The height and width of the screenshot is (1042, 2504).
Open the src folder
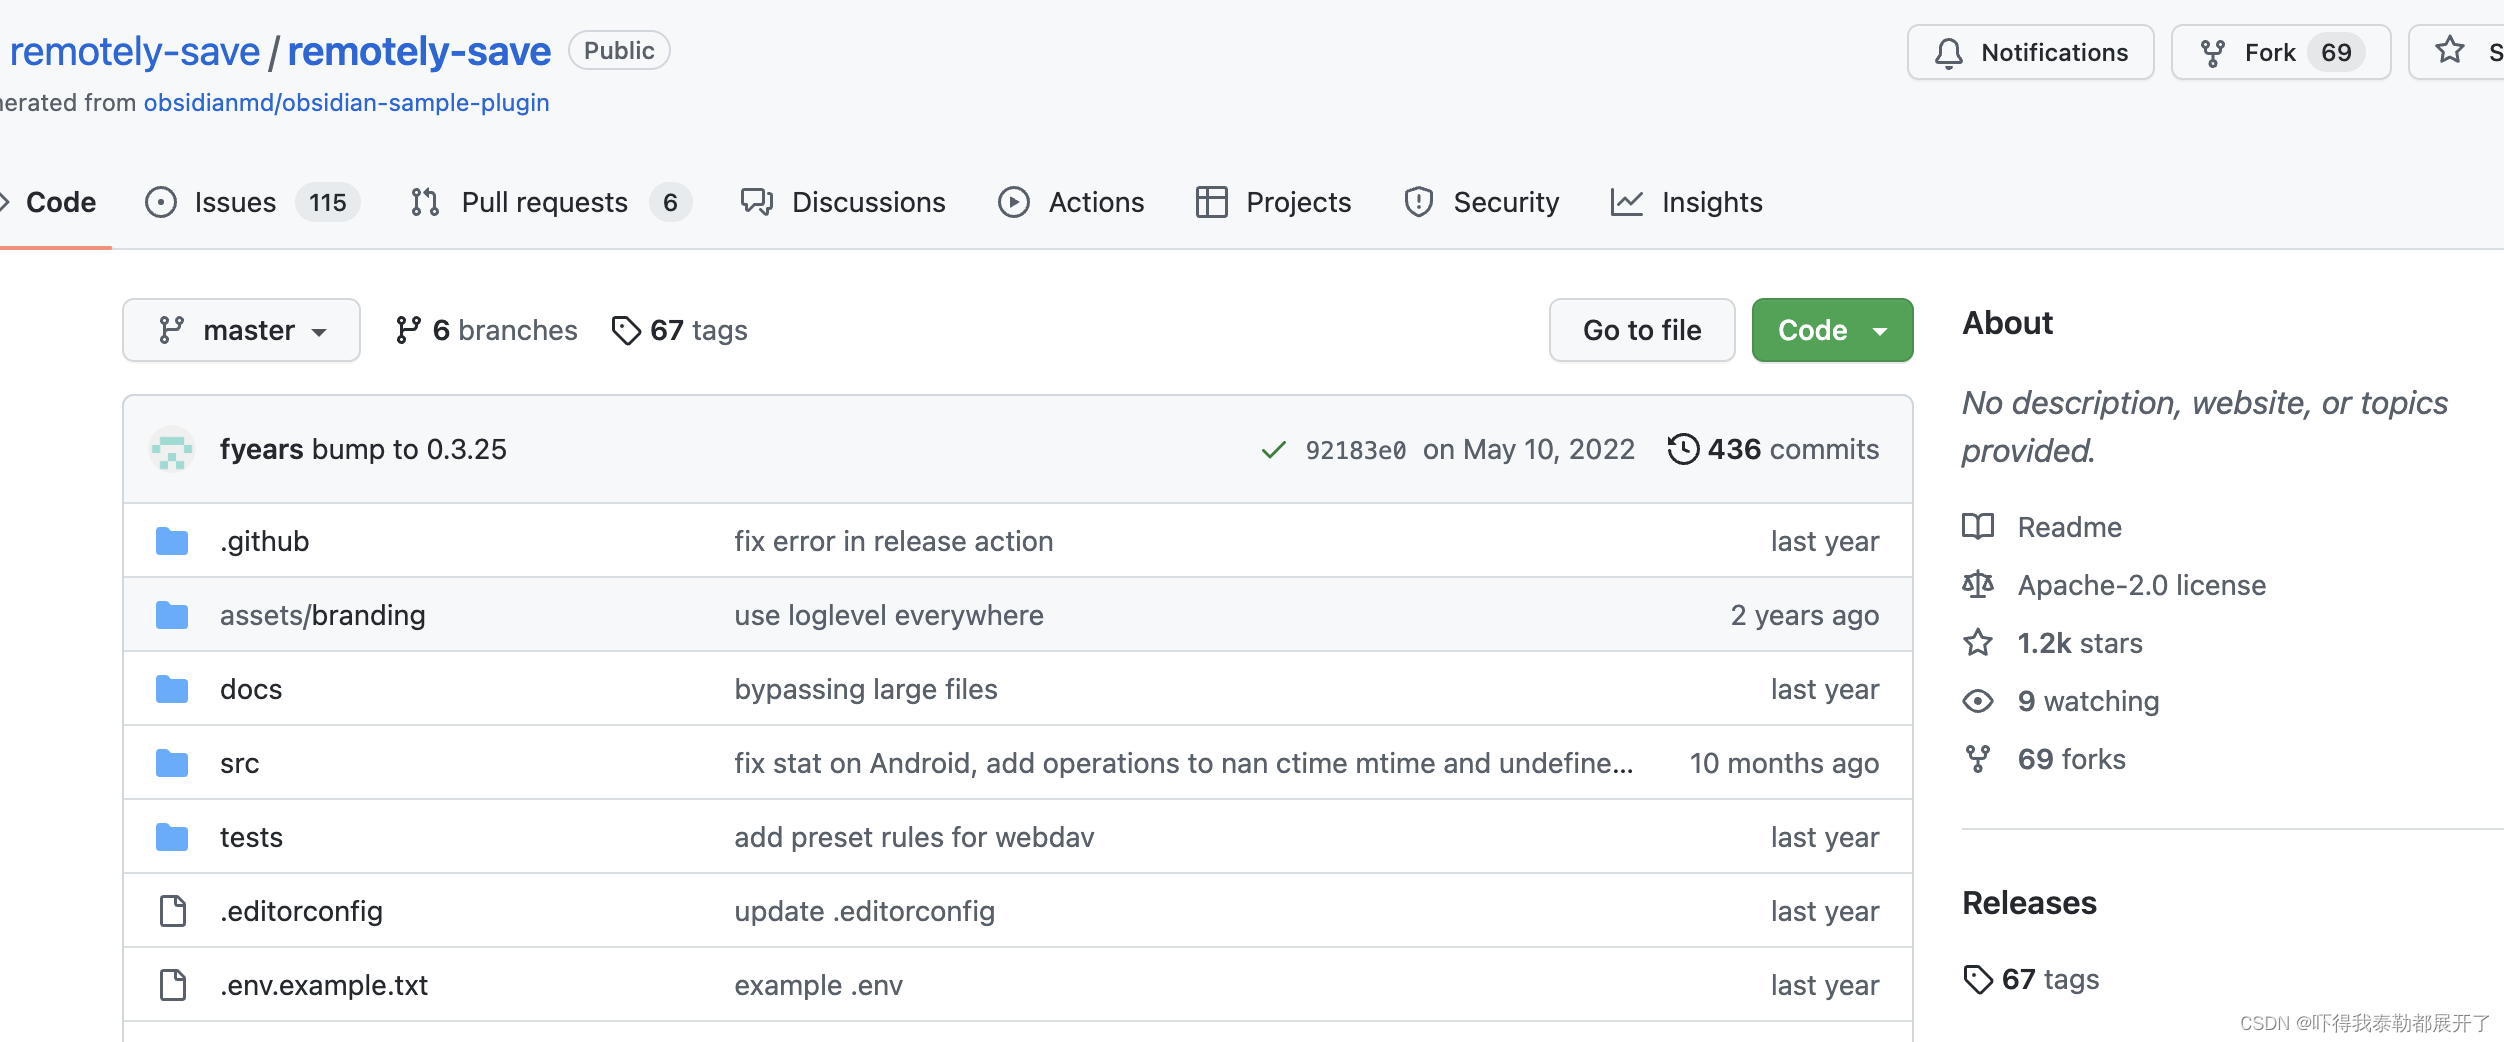click(x=239, y=763)
